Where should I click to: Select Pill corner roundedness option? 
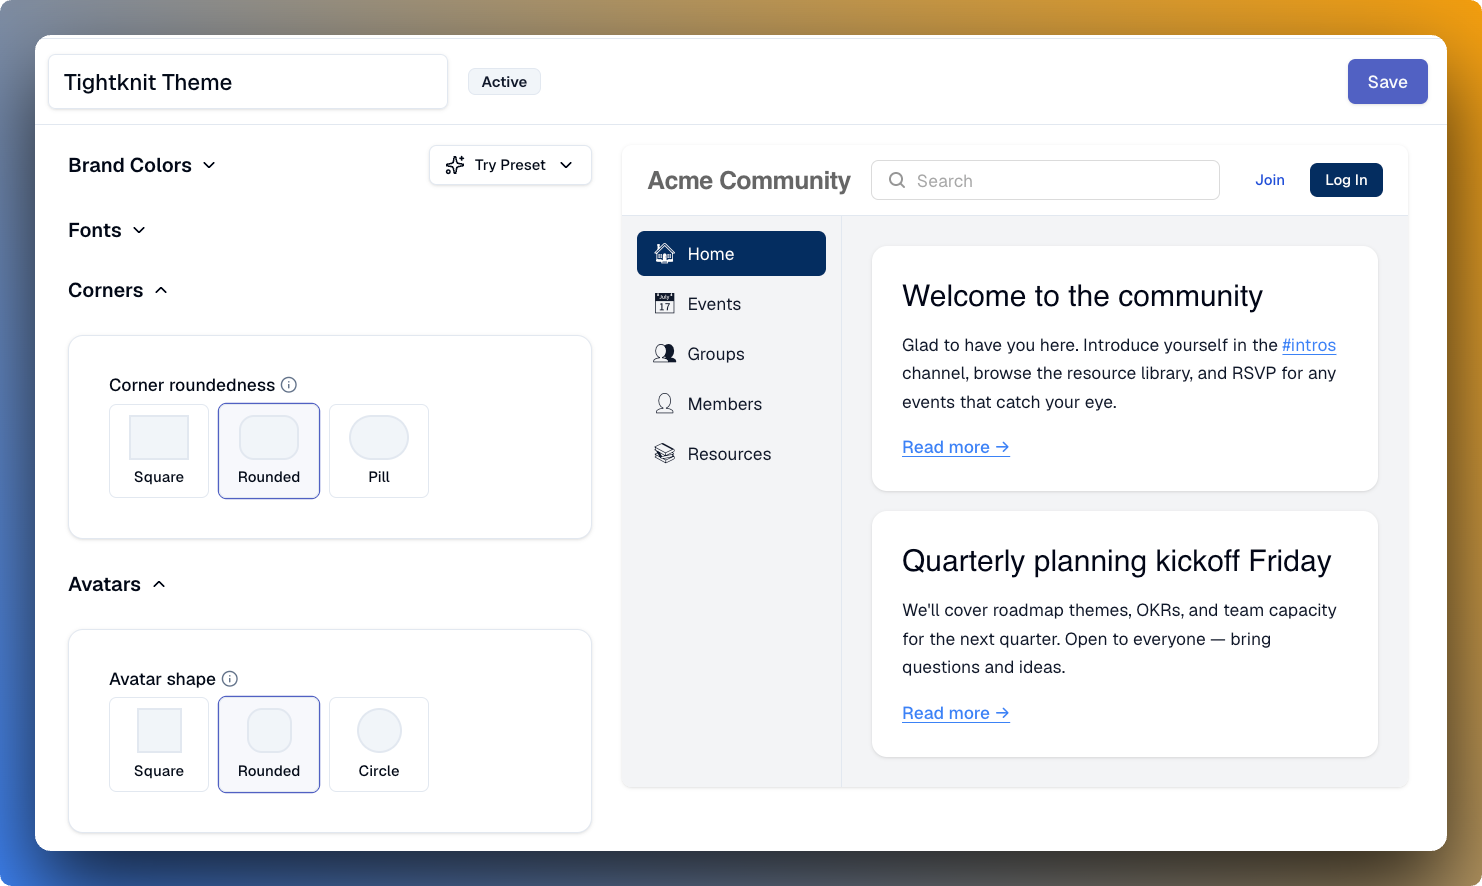pos(379,451)
